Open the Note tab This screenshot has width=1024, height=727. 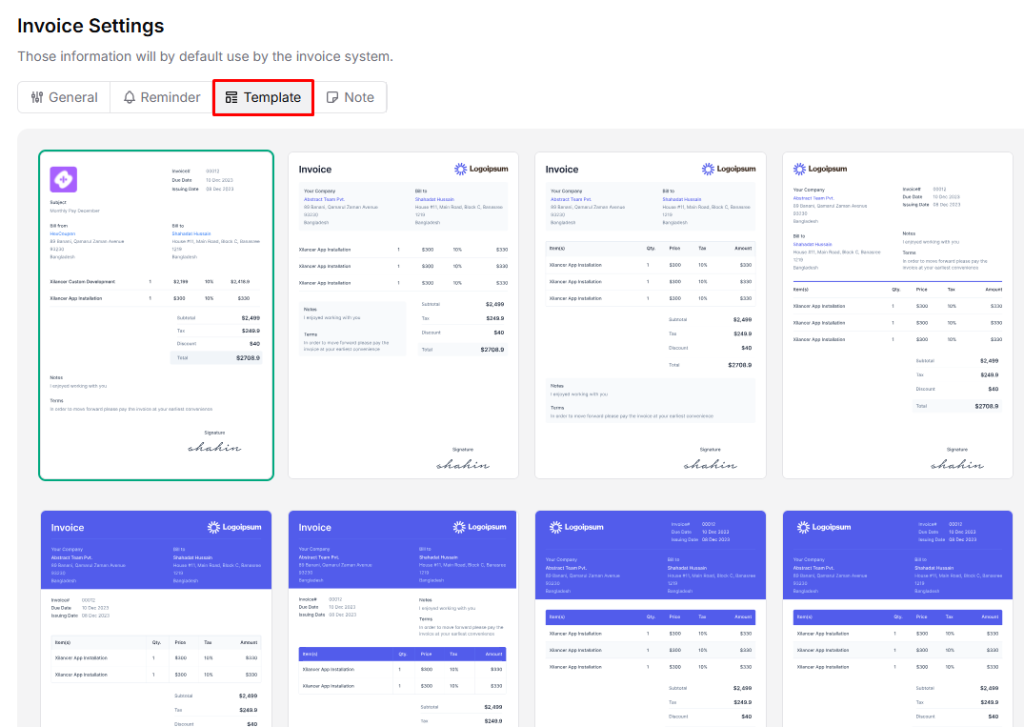351,97
